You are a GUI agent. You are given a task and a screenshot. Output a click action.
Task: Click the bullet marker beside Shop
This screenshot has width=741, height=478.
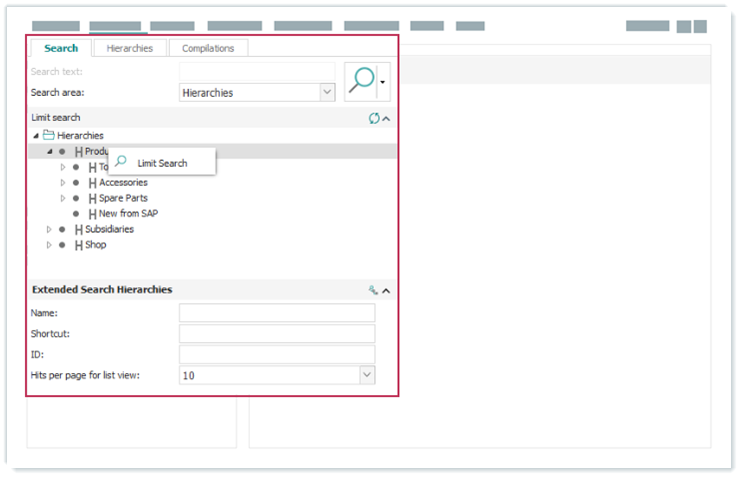[x=62, y=245]
